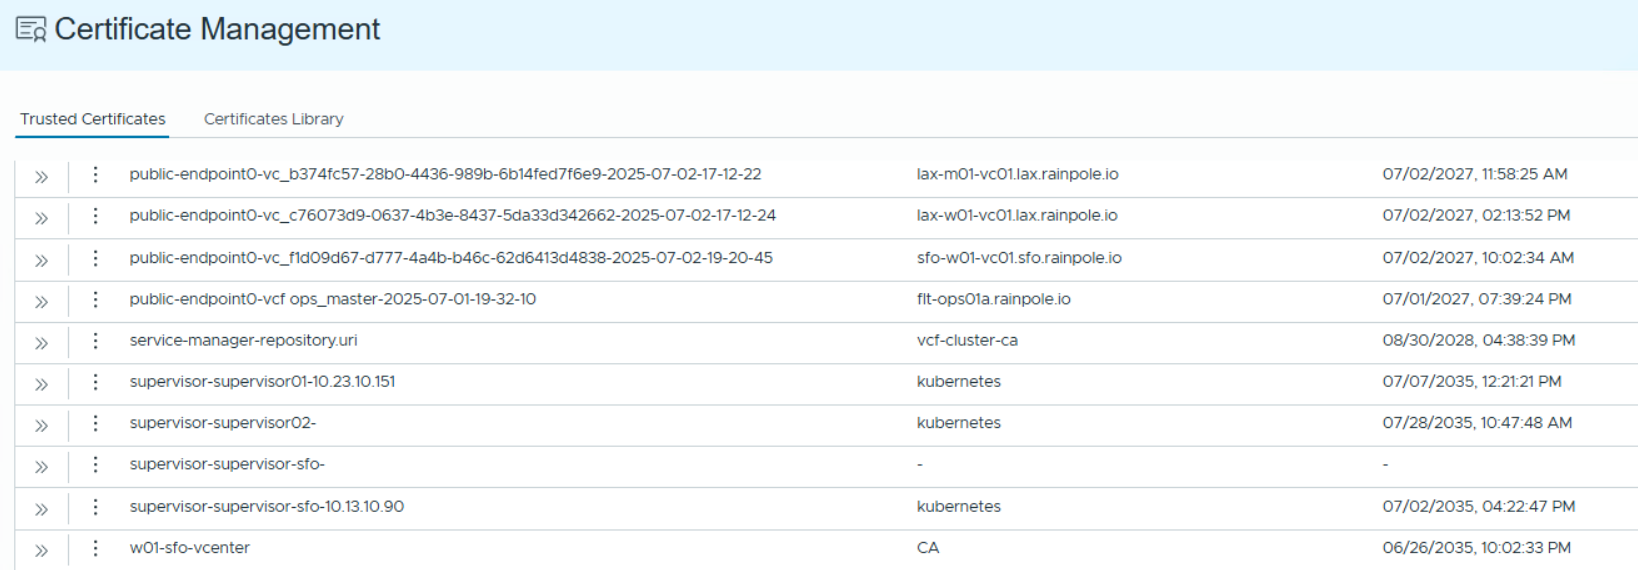Expand the w01-sfo-vcenter certificate details
This screenshot has width=1638, height=570.
click(x=41, y=550)
